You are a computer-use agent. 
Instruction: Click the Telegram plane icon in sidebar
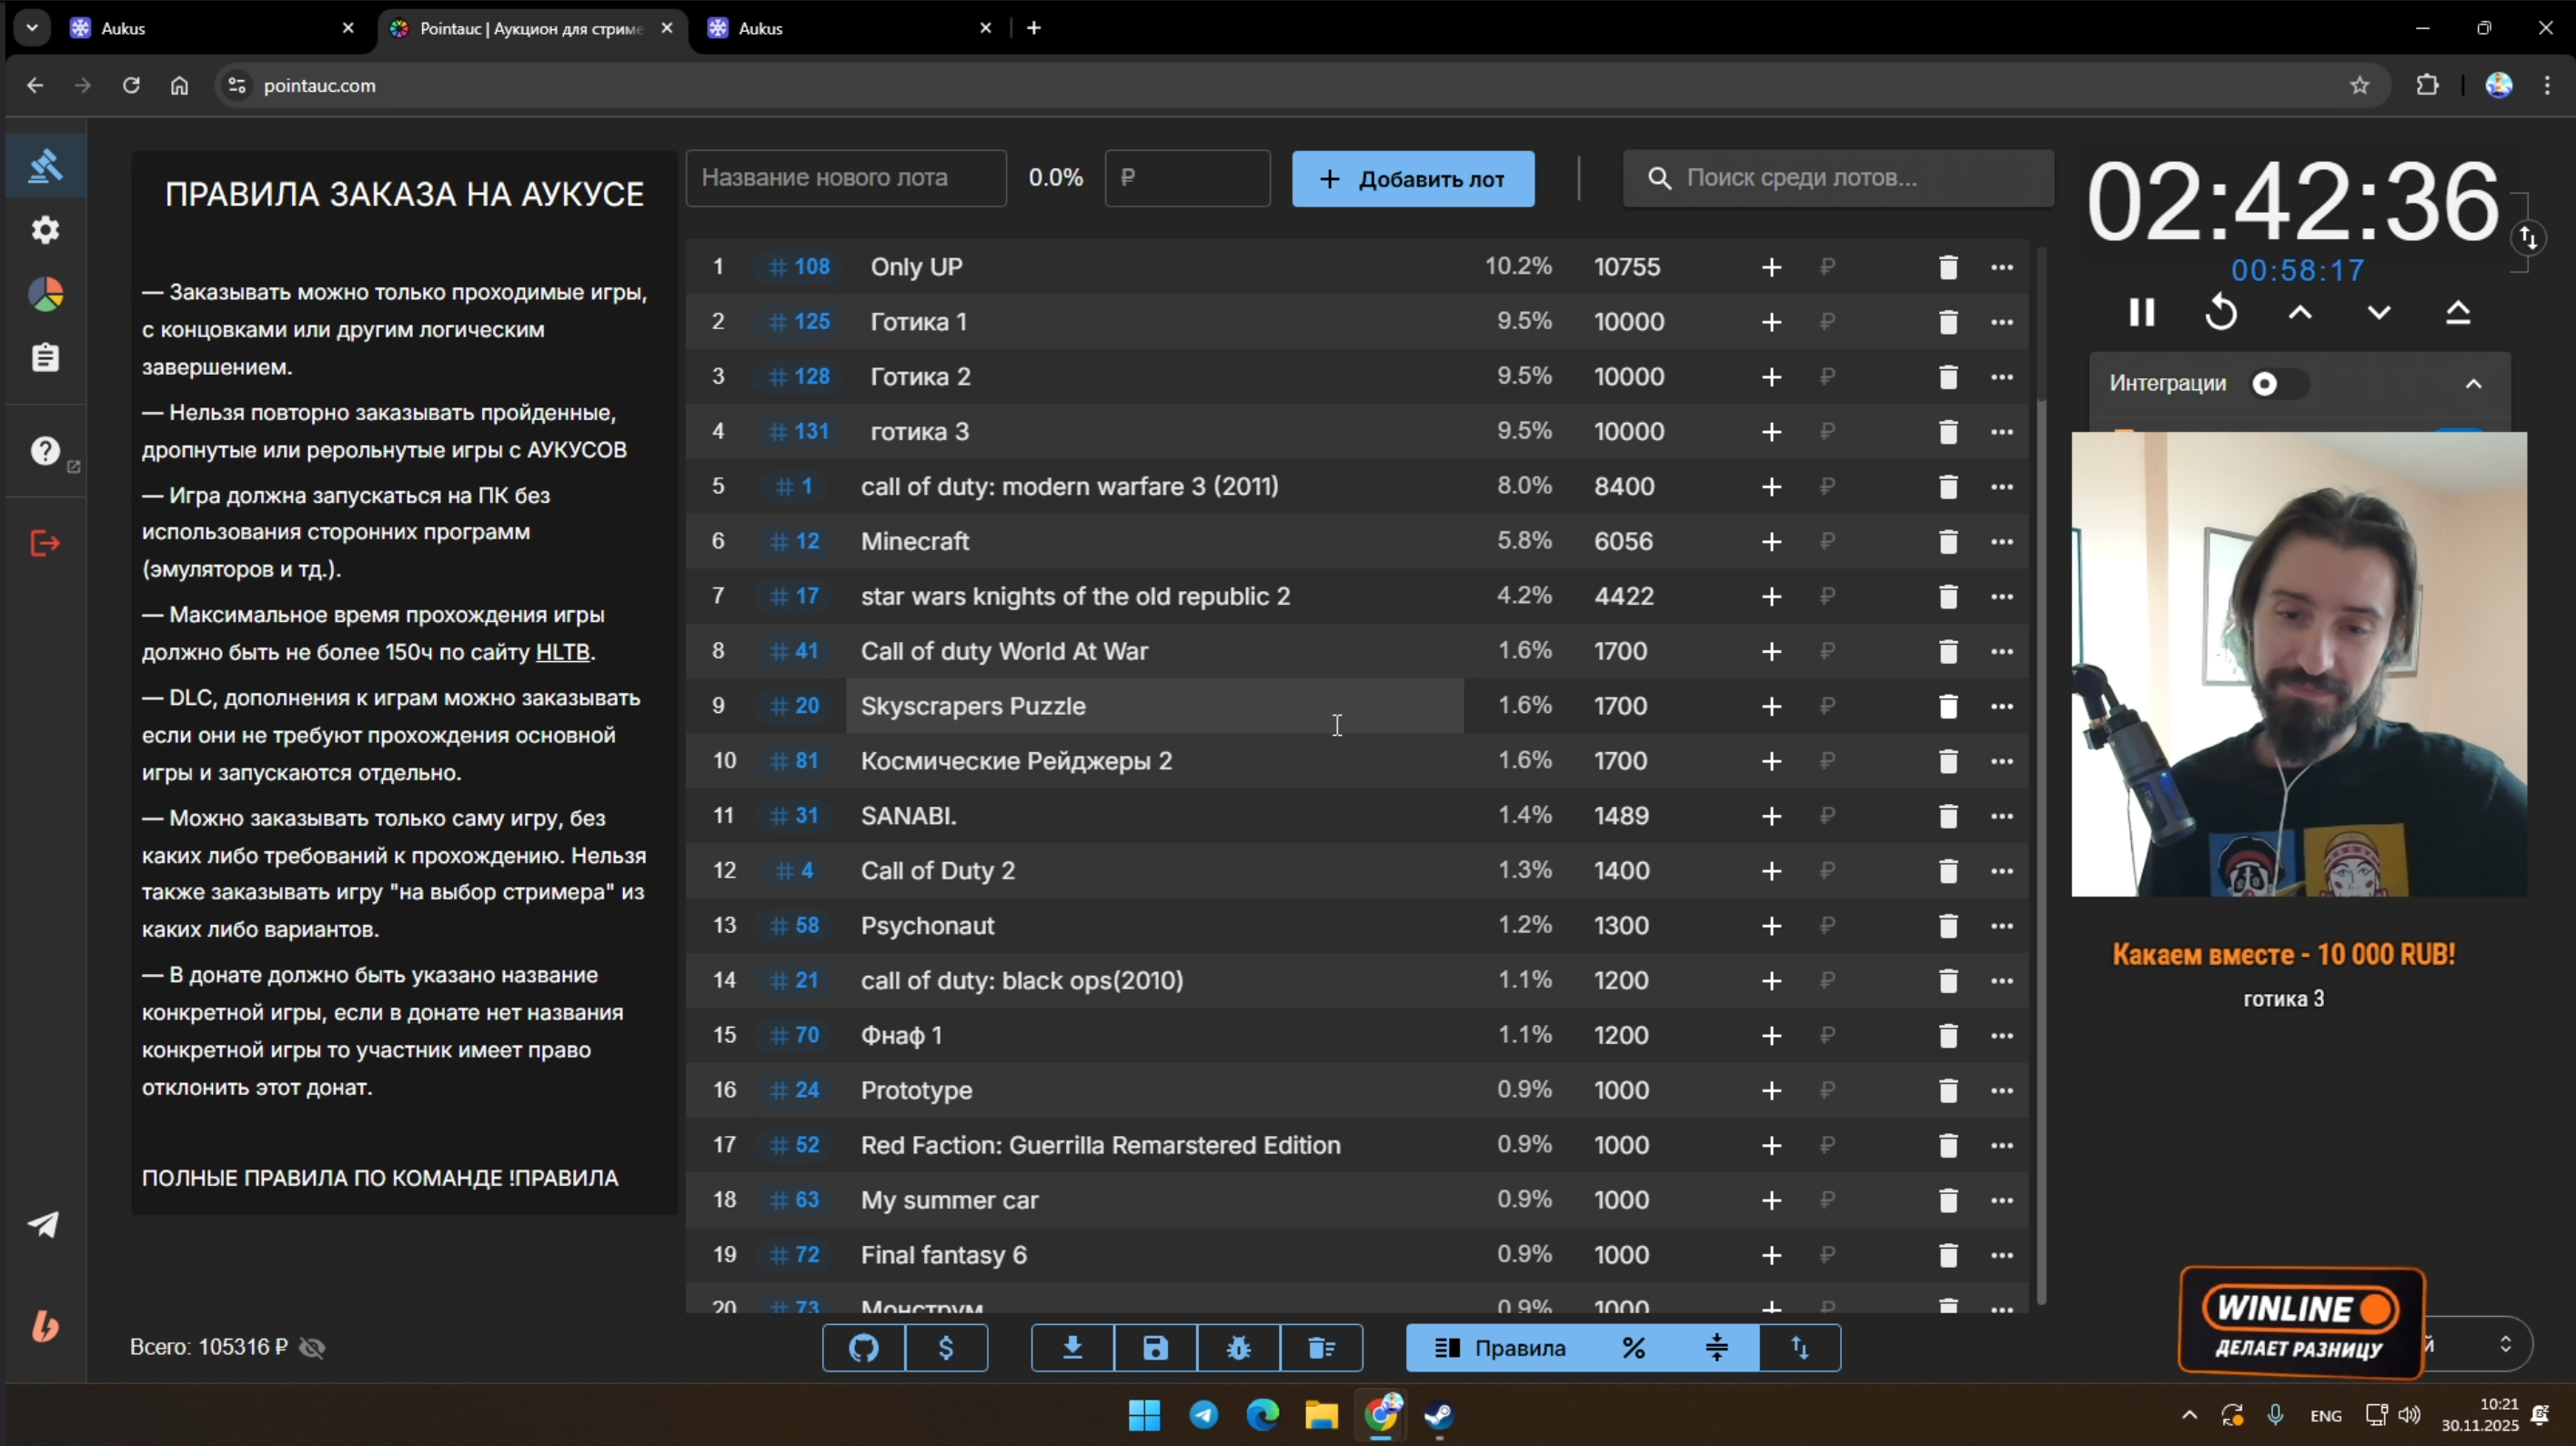click(x=43, y=1224)
